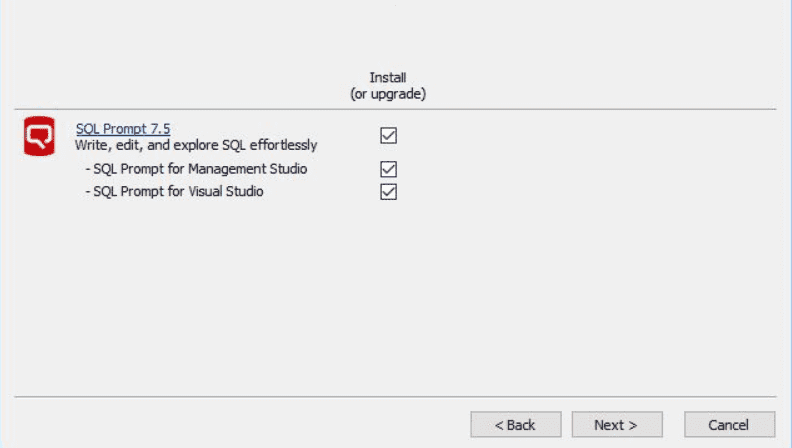This screenshot has width=792, height=448.
Task: Open the SQL Prompt 7.5 link
Action: [123, 129]
